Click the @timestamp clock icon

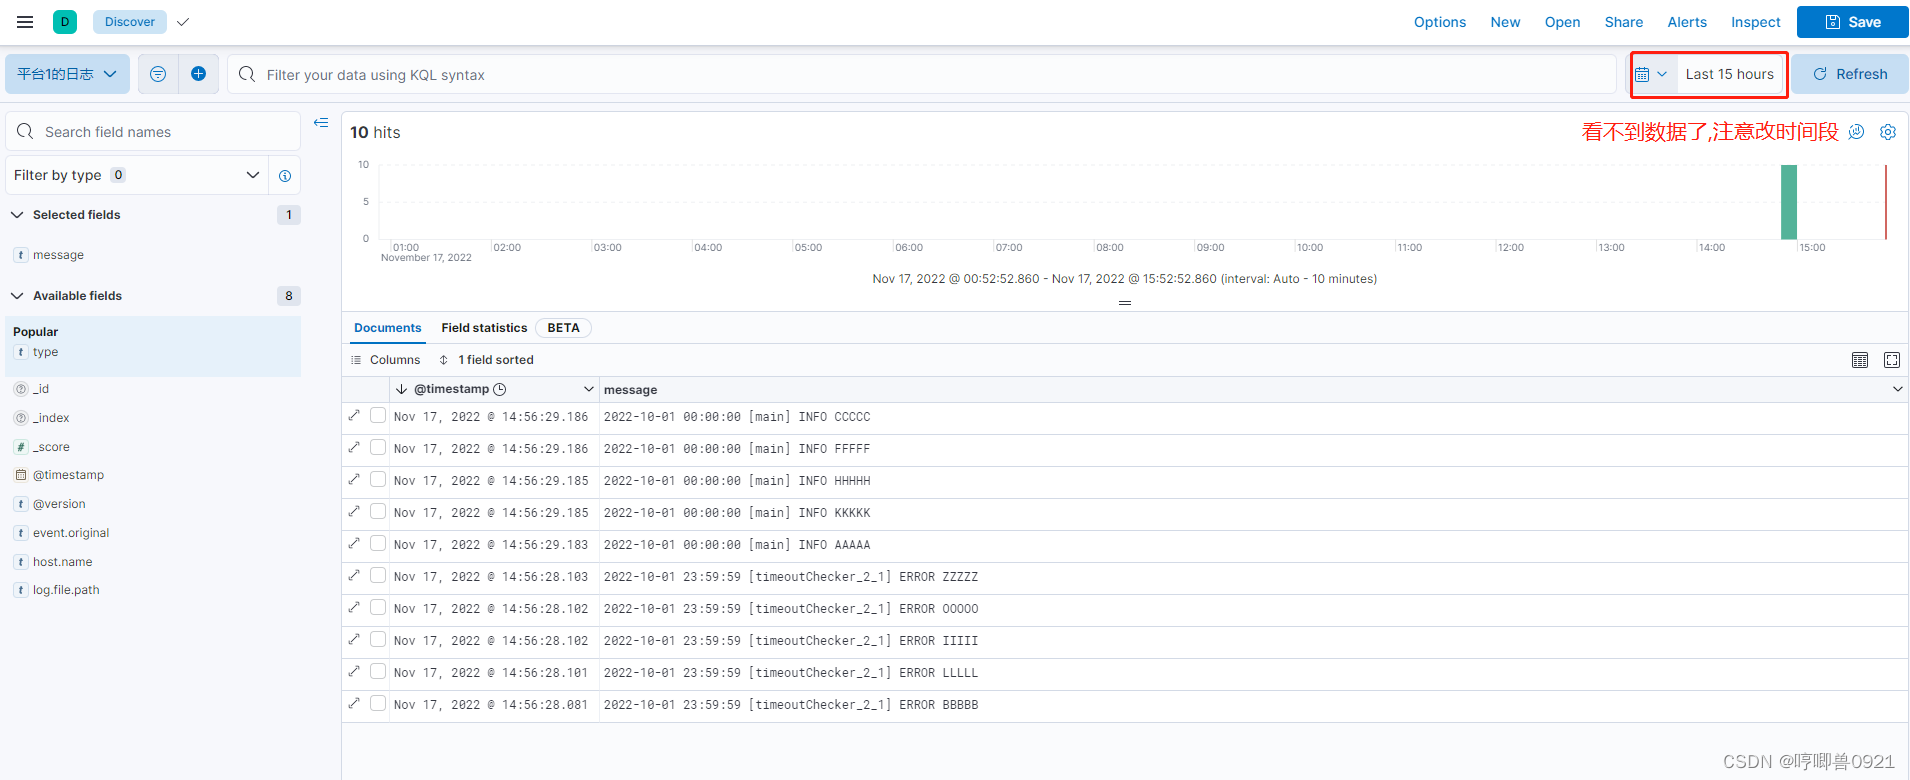click(500, 389)
